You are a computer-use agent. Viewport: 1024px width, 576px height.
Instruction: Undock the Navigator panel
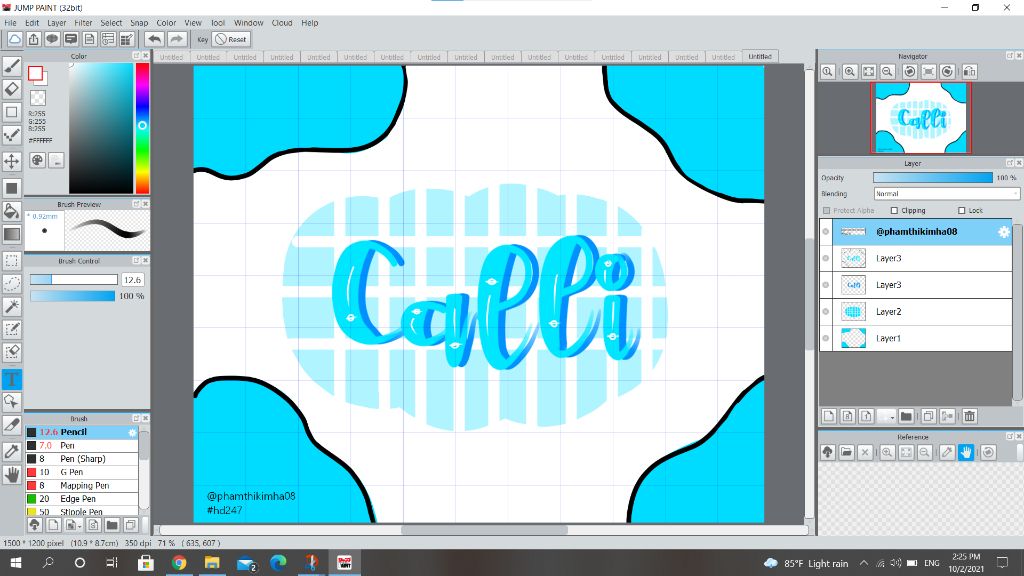(x=1010, y=56)
